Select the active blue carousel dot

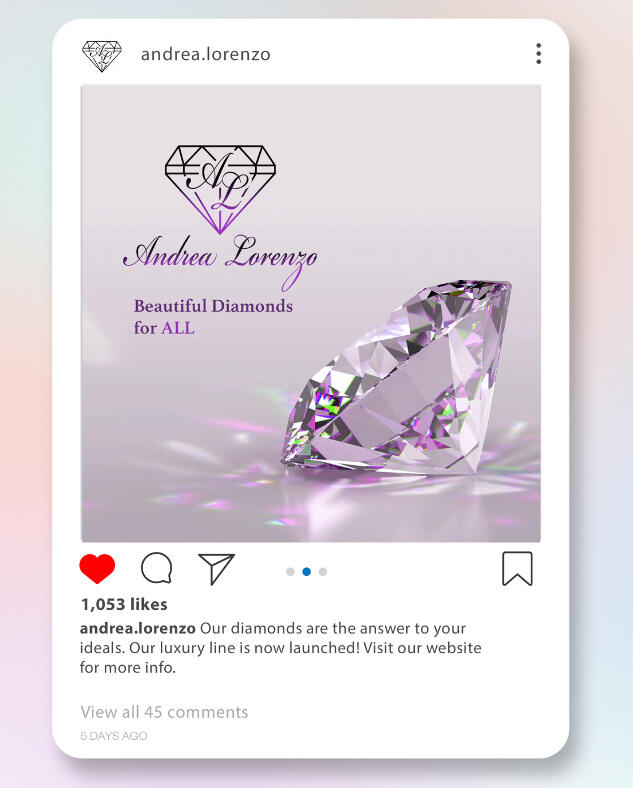306,571
